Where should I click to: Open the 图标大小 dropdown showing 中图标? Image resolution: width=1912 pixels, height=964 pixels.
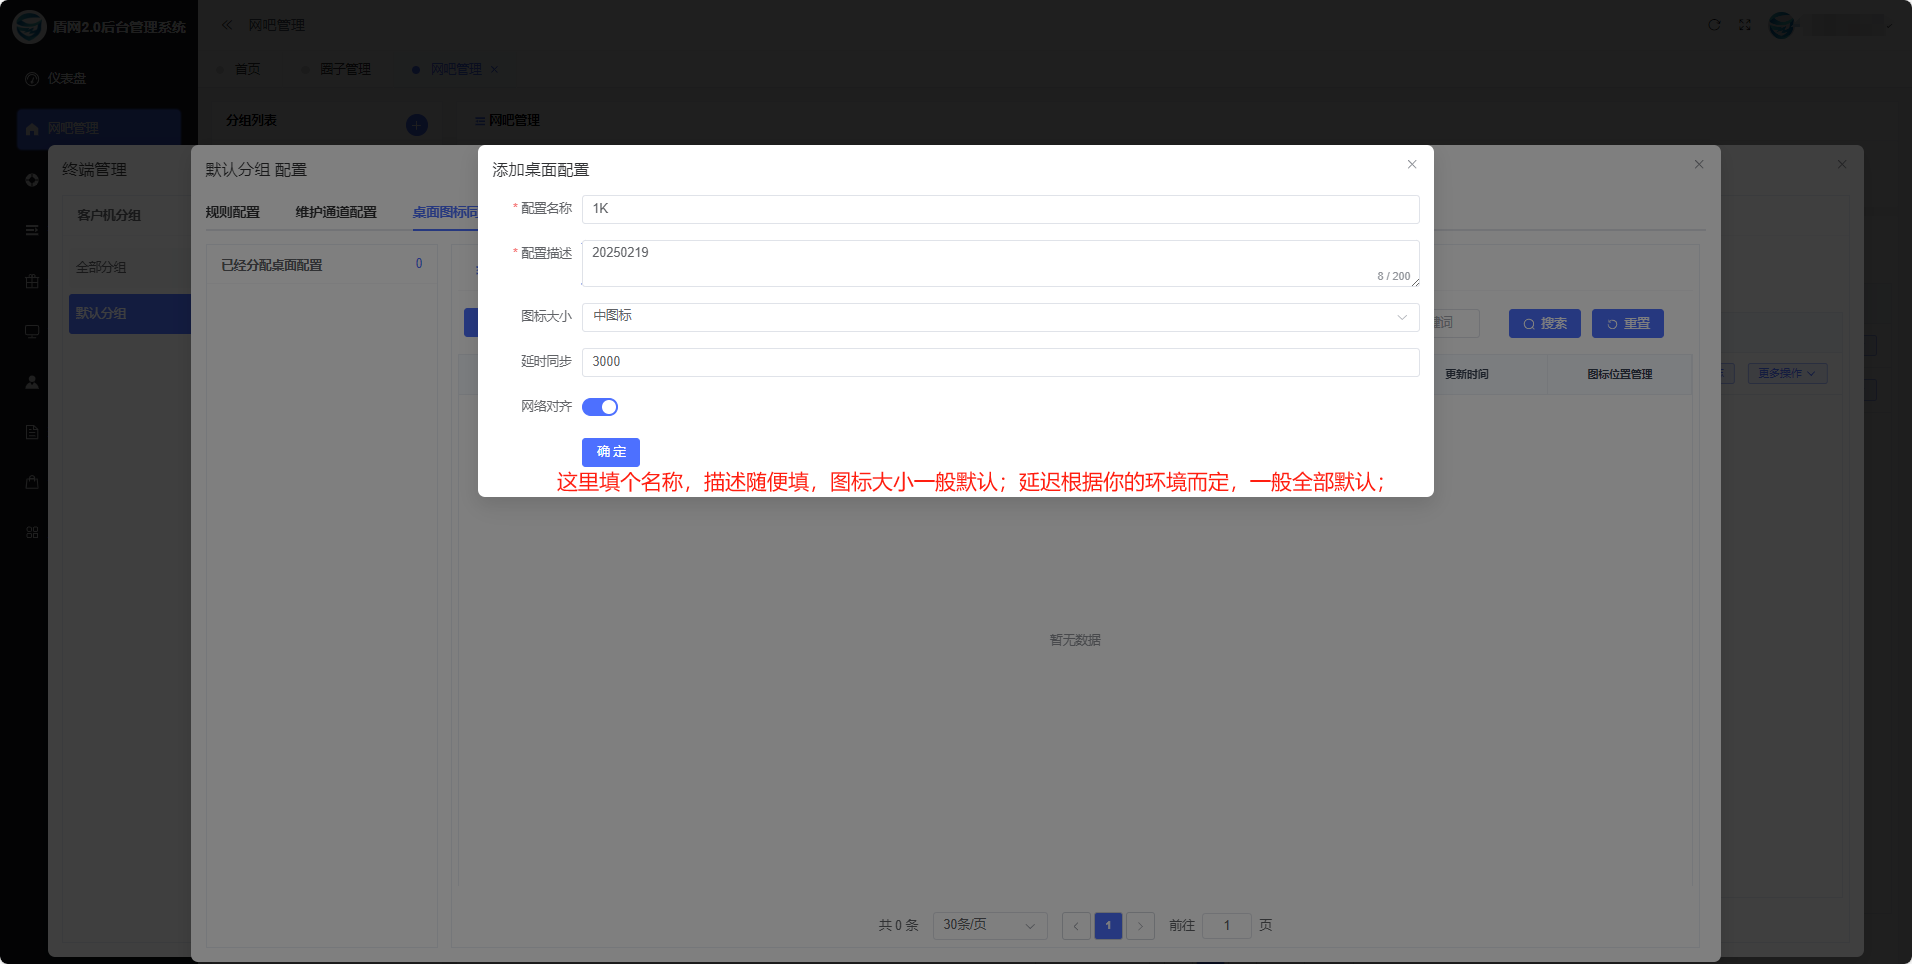click(x=1000, y=317)
